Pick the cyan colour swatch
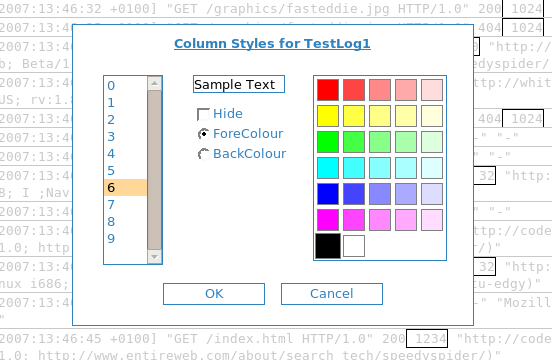552x360 pixels. tap(328, 168)
